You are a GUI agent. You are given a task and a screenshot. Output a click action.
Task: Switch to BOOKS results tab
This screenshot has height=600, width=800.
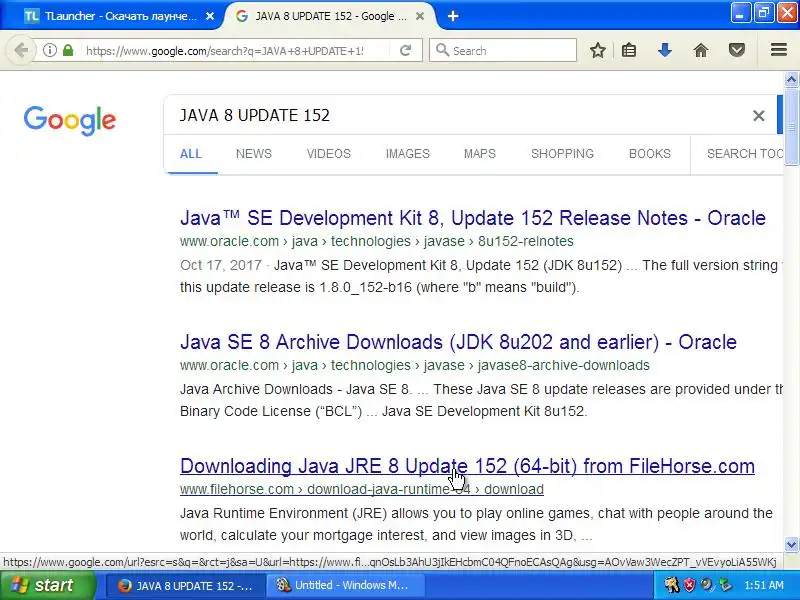point(649,154)
